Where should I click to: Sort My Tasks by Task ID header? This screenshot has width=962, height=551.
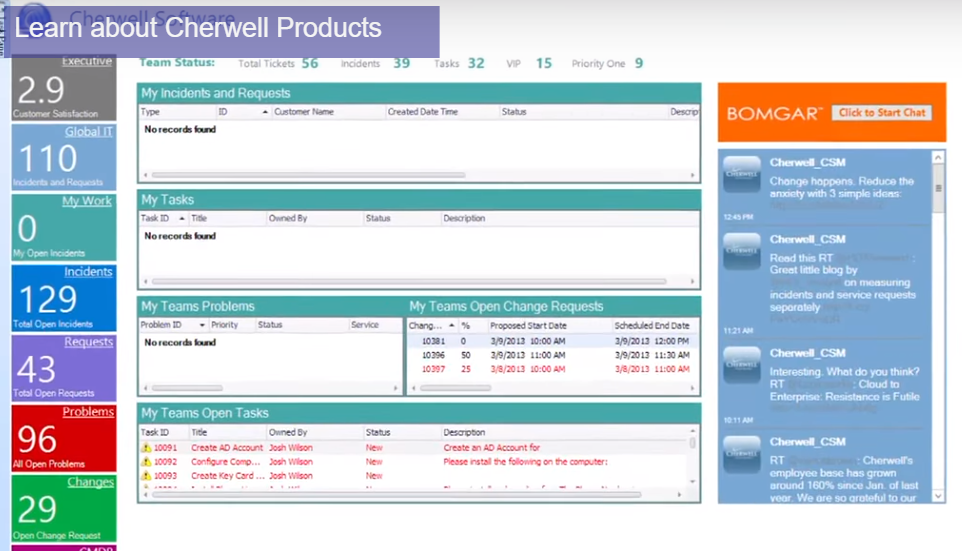point(163,218)
